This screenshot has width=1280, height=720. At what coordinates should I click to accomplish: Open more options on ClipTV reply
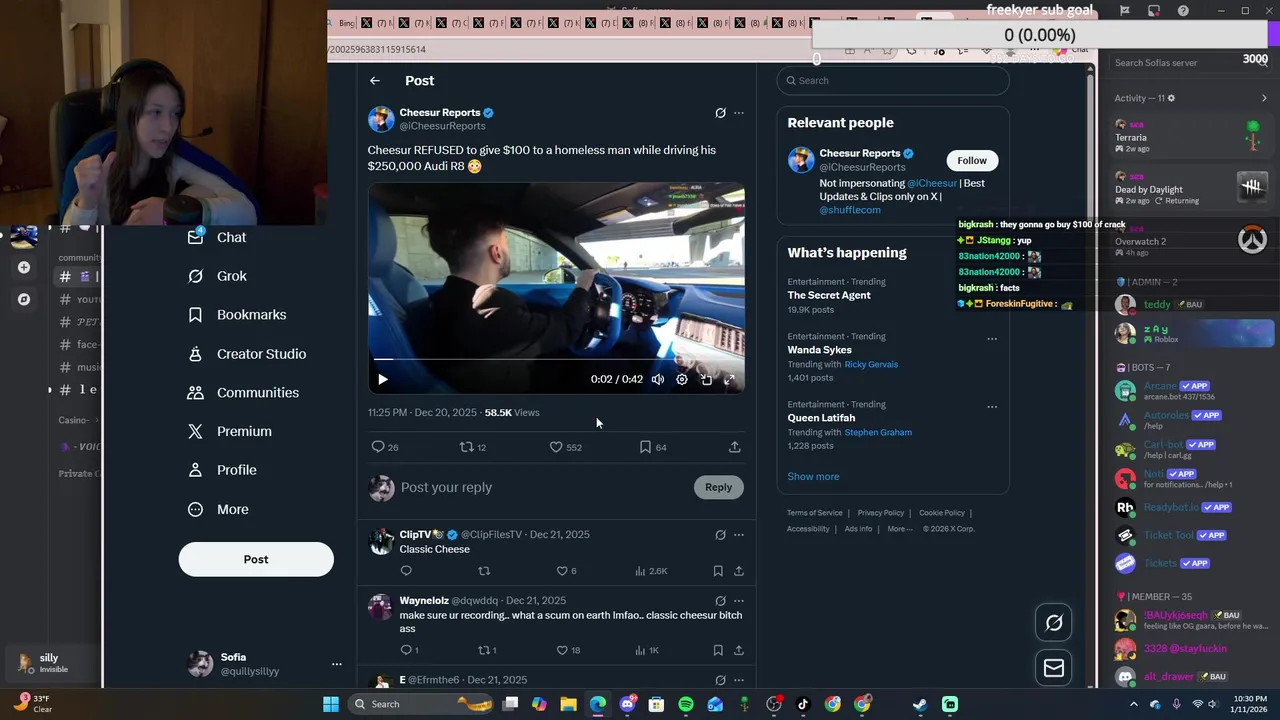739,535
